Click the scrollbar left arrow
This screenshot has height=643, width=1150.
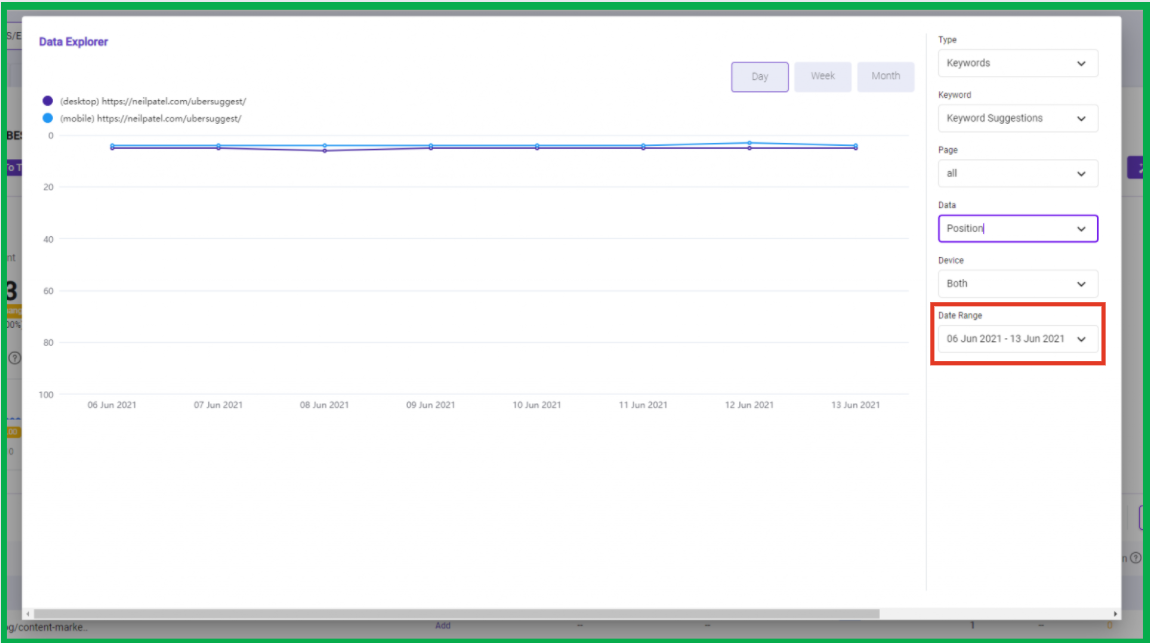(28, 614)
